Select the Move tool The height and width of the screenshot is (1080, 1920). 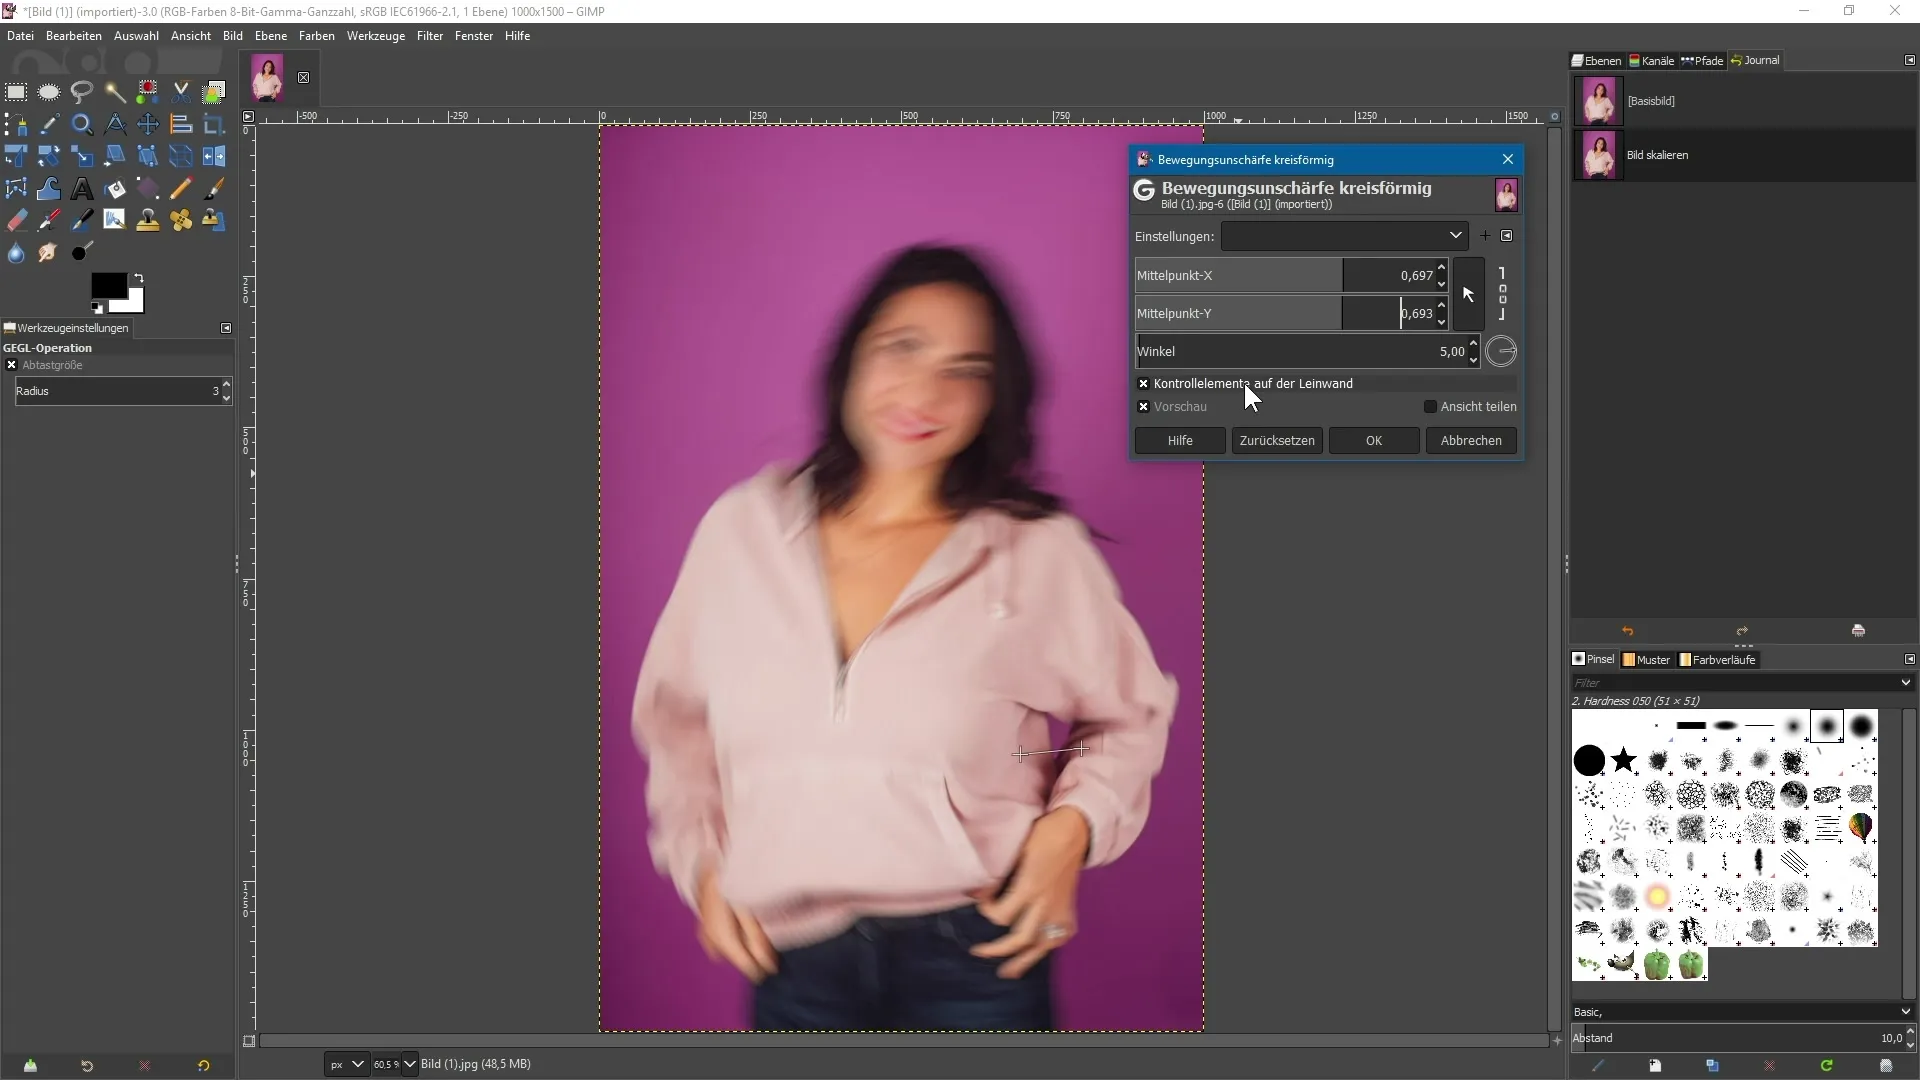click(x=148, y=125)
